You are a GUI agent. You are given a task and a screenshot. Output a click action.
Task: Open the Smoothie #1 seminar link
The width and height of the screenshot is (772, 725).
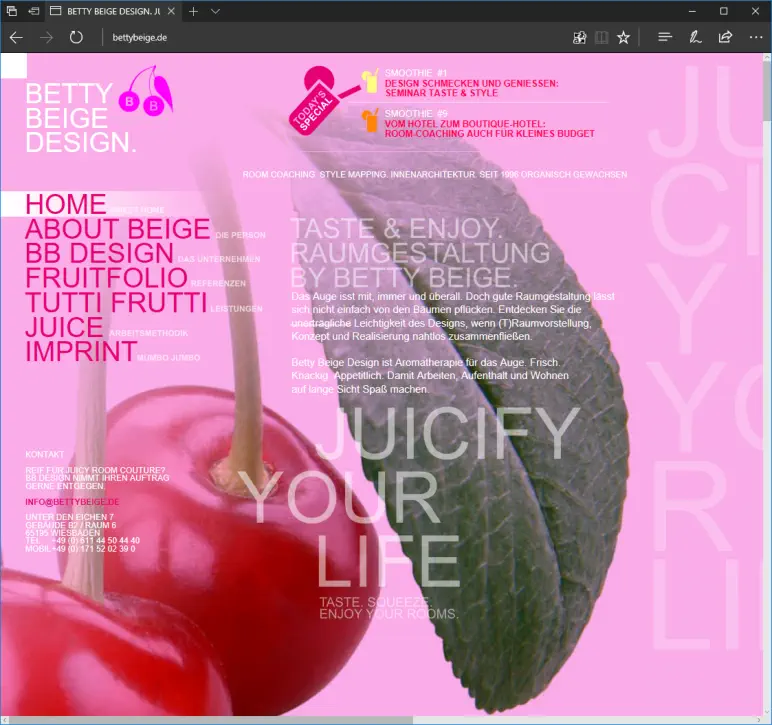(470, 88)
